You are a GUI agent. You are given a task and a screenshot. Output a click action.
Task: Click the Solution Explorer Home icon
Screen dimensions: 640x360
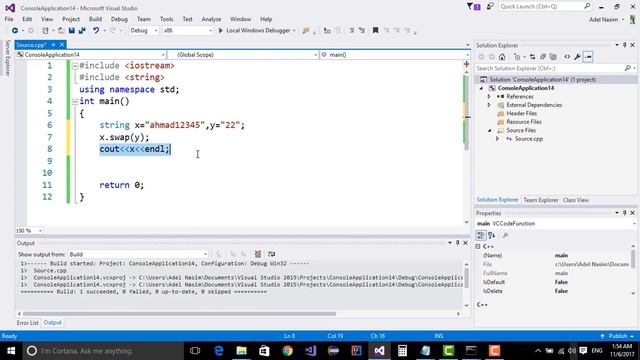pos(502,57)
